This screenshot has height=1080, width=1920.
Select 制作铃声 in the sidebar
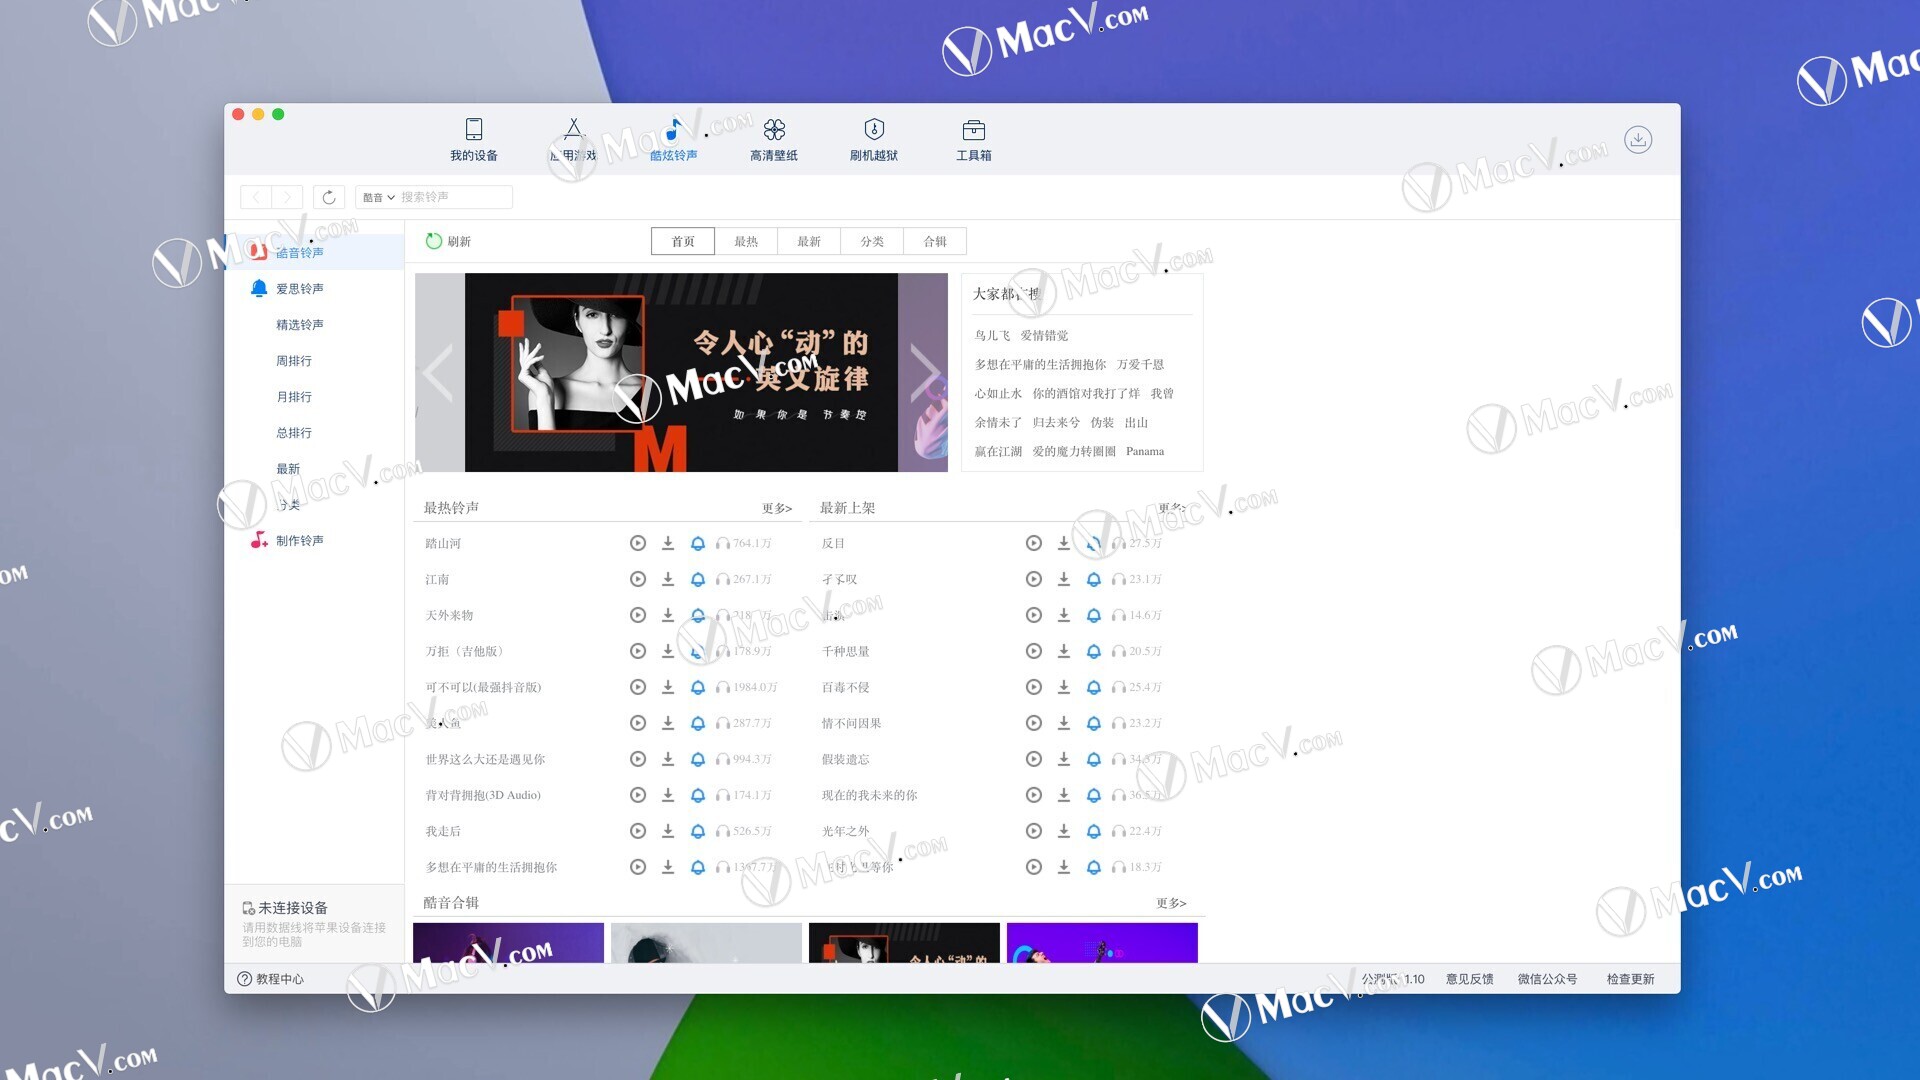tap(300, 540)
